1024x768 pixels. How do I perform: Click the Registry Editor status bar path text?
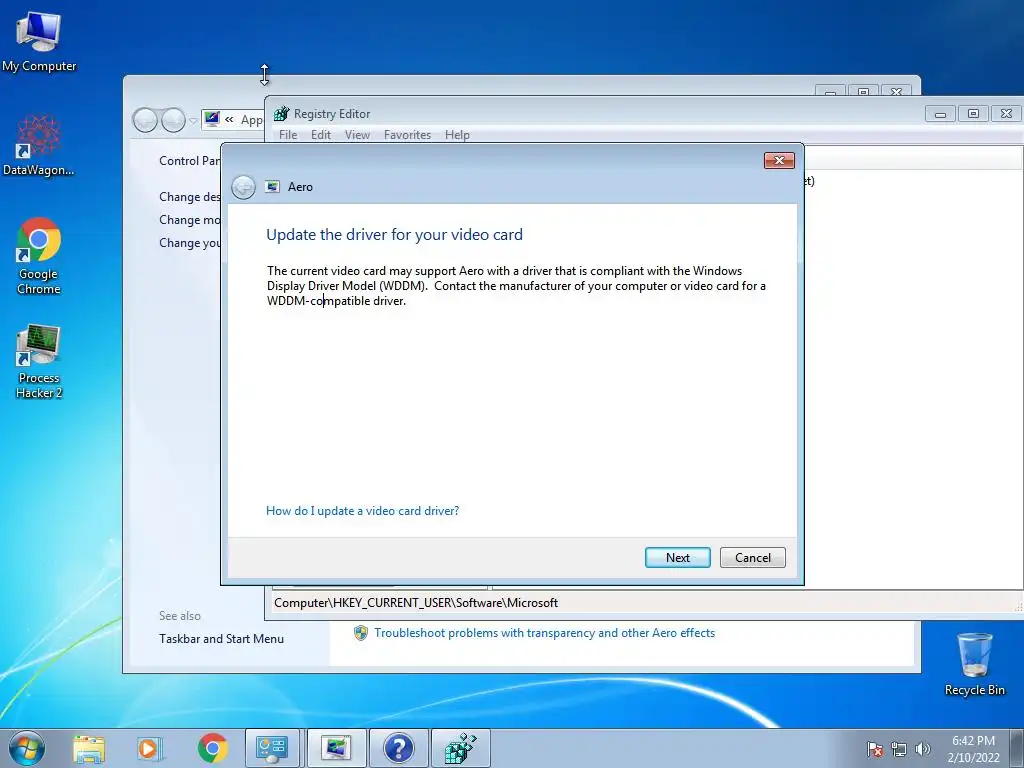pos(416,603)
